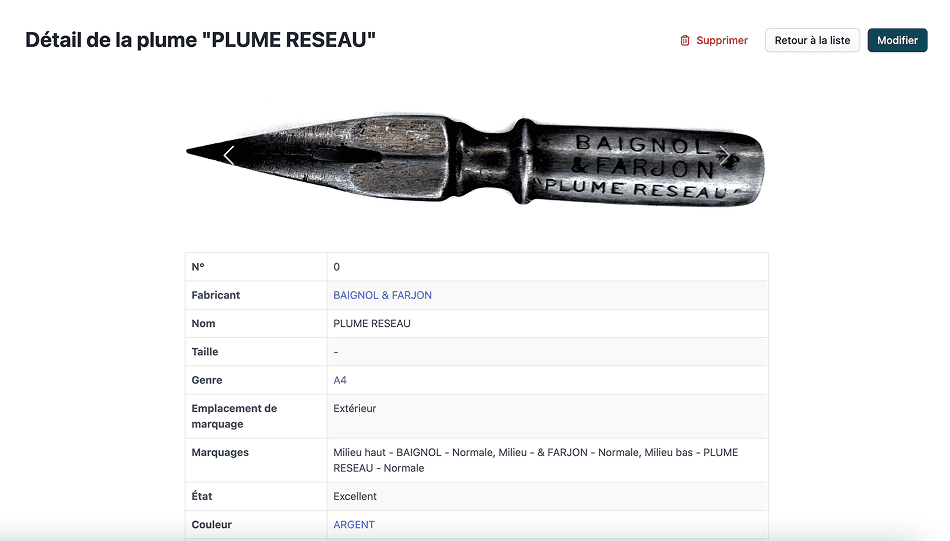
Task: Click the Emplacement de marquage label
Action: [234, 416]
